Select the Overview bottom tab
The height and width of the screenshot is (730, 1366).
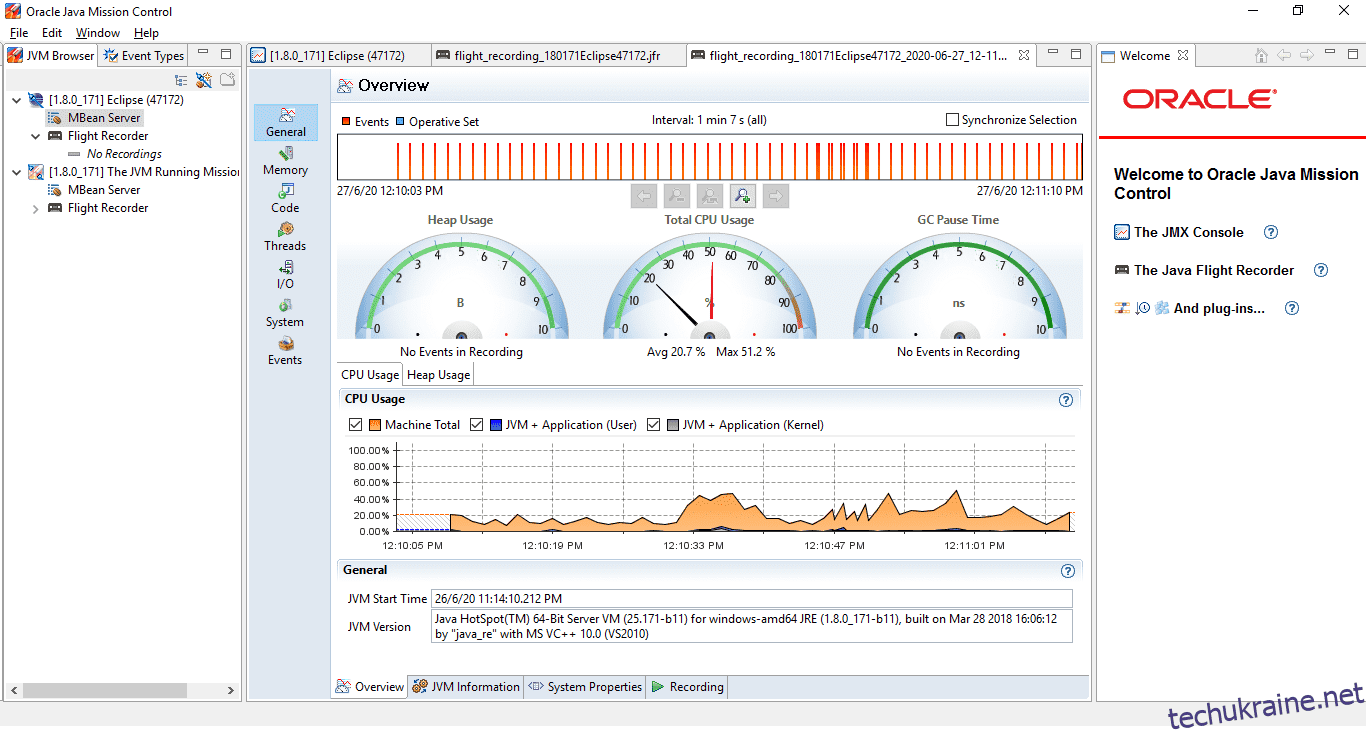coord(370,687)
